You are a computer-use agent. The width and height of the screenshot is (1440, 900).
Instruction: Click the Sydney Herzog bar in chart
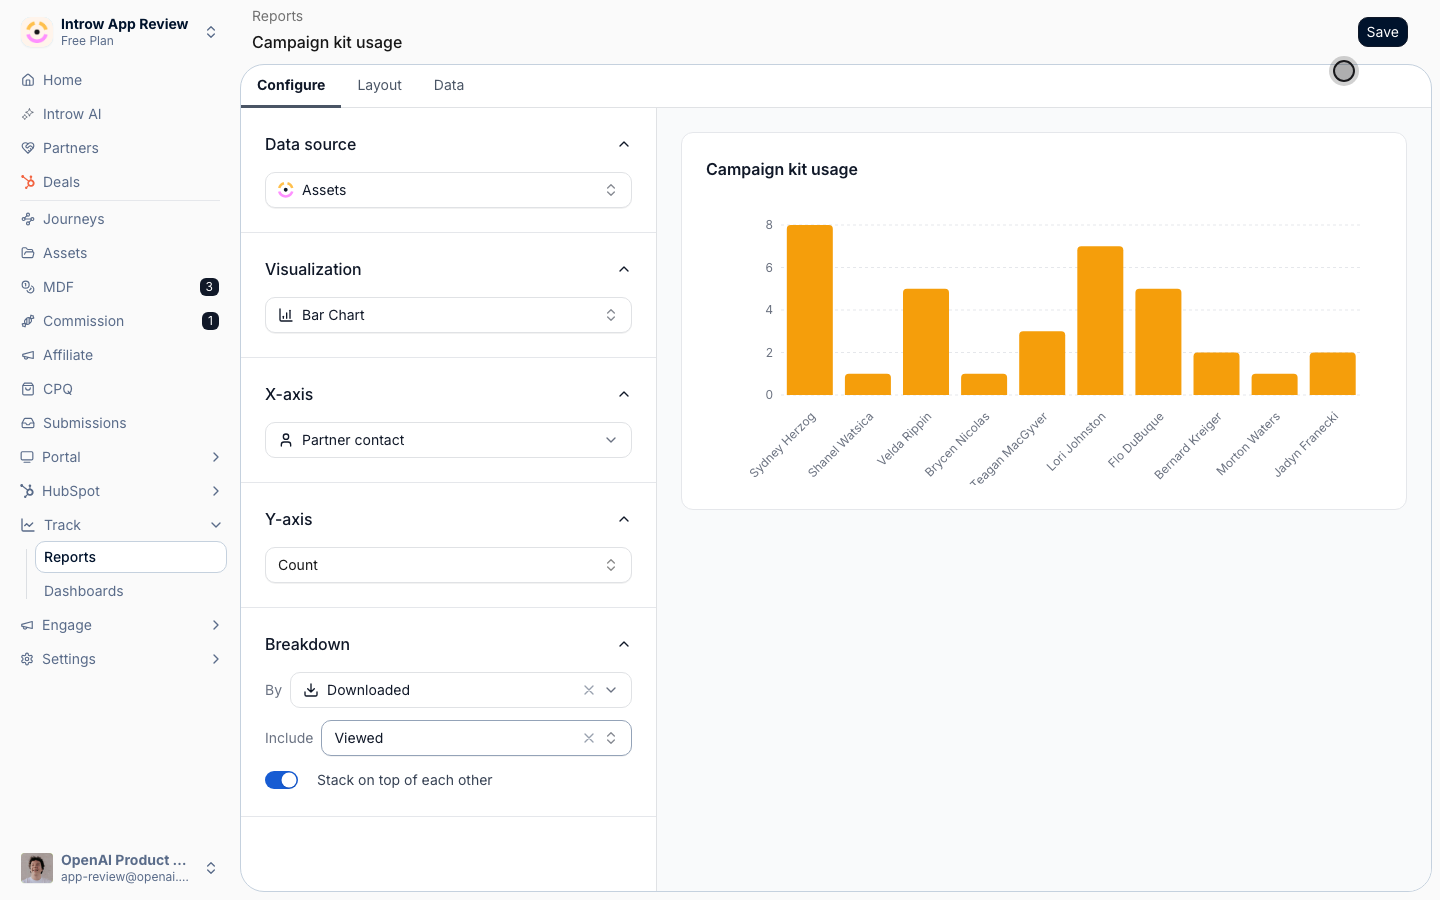(810, 310)
